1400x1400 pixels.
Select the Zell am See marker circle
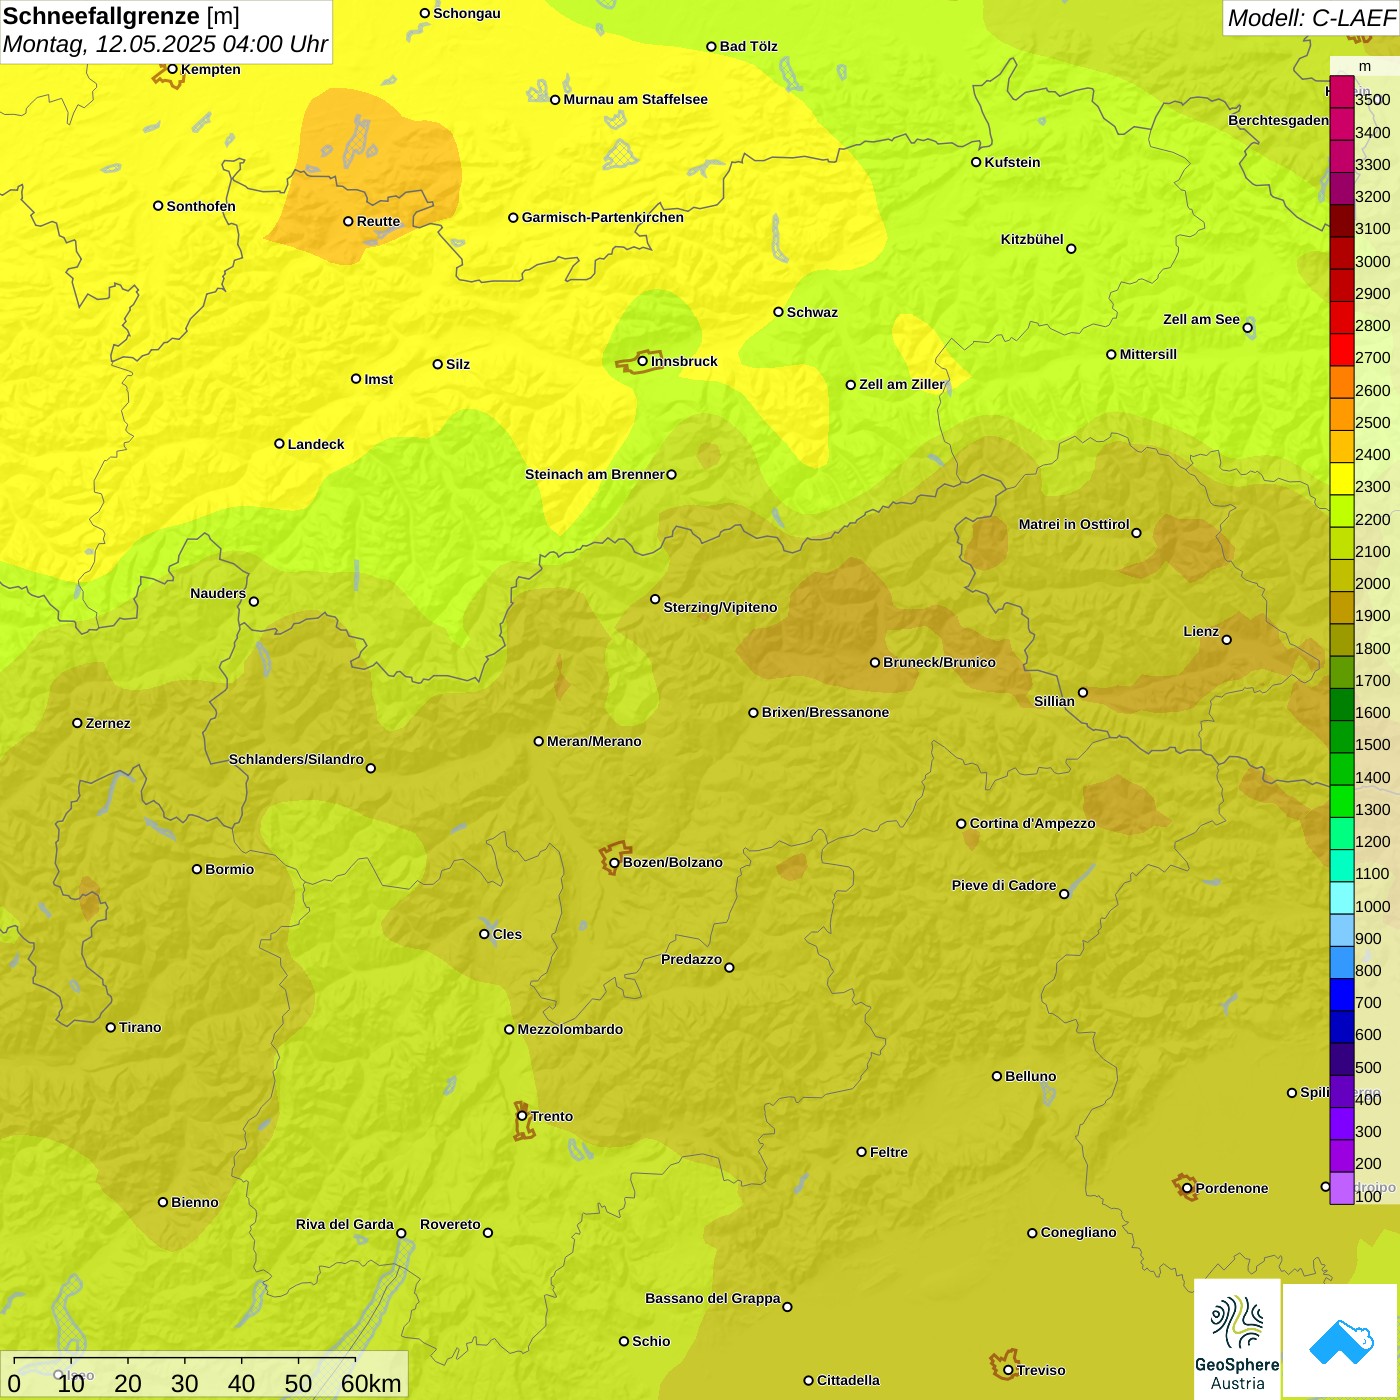click(1247, 327)
